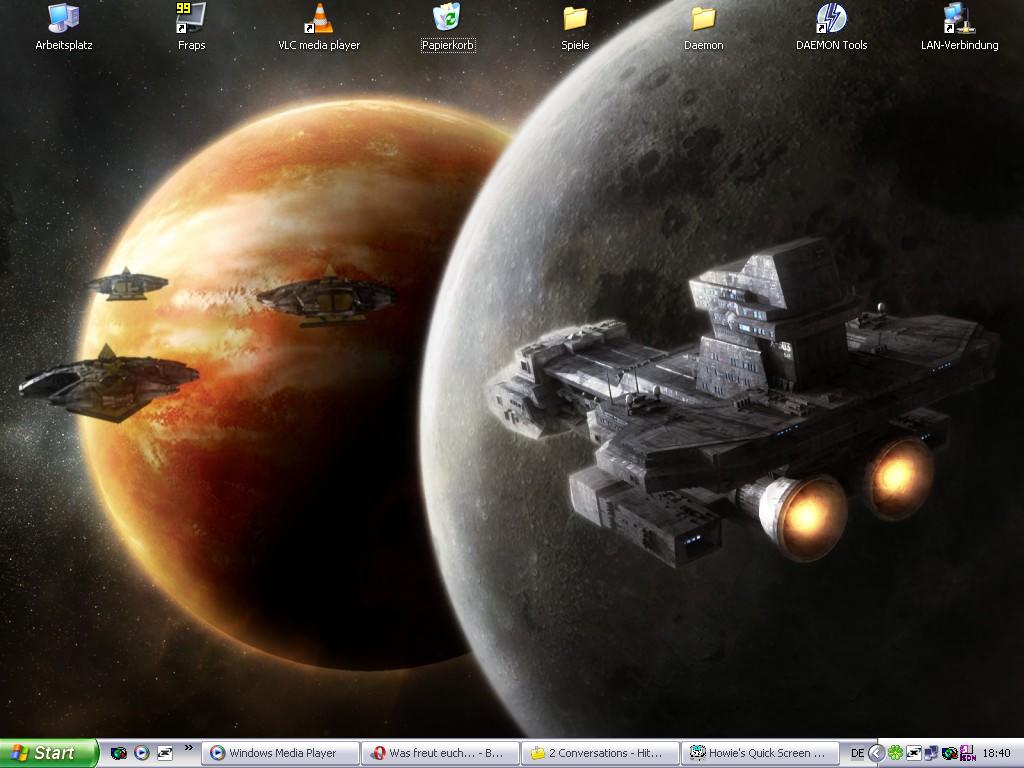
Task: Switch to Howie's Quick Screen taskbar button
Action: [761, 753]
